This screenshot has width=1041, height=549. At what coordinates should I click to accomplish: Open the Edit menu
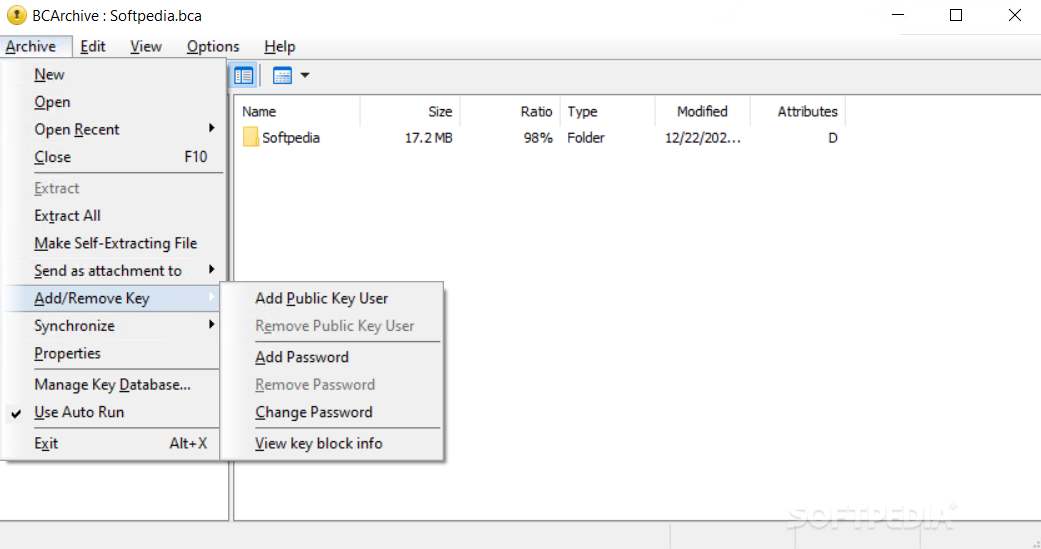[x=93, y=46]
